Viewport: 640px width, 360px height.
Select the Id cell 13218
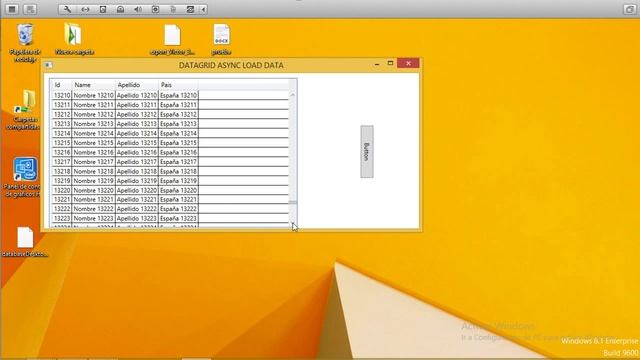click(x=62, y=171)
